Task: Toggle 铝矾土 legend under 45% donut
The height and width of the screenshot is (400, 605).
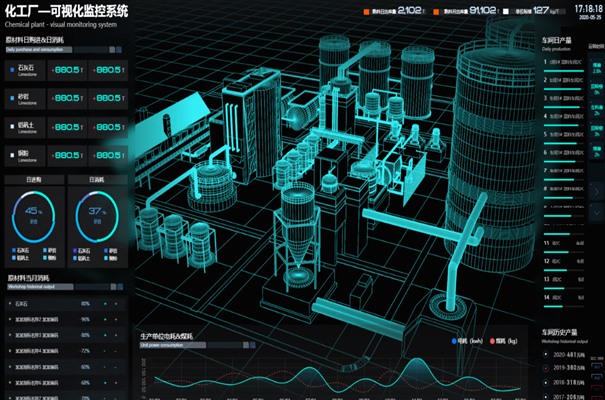Action: [20, 258]
